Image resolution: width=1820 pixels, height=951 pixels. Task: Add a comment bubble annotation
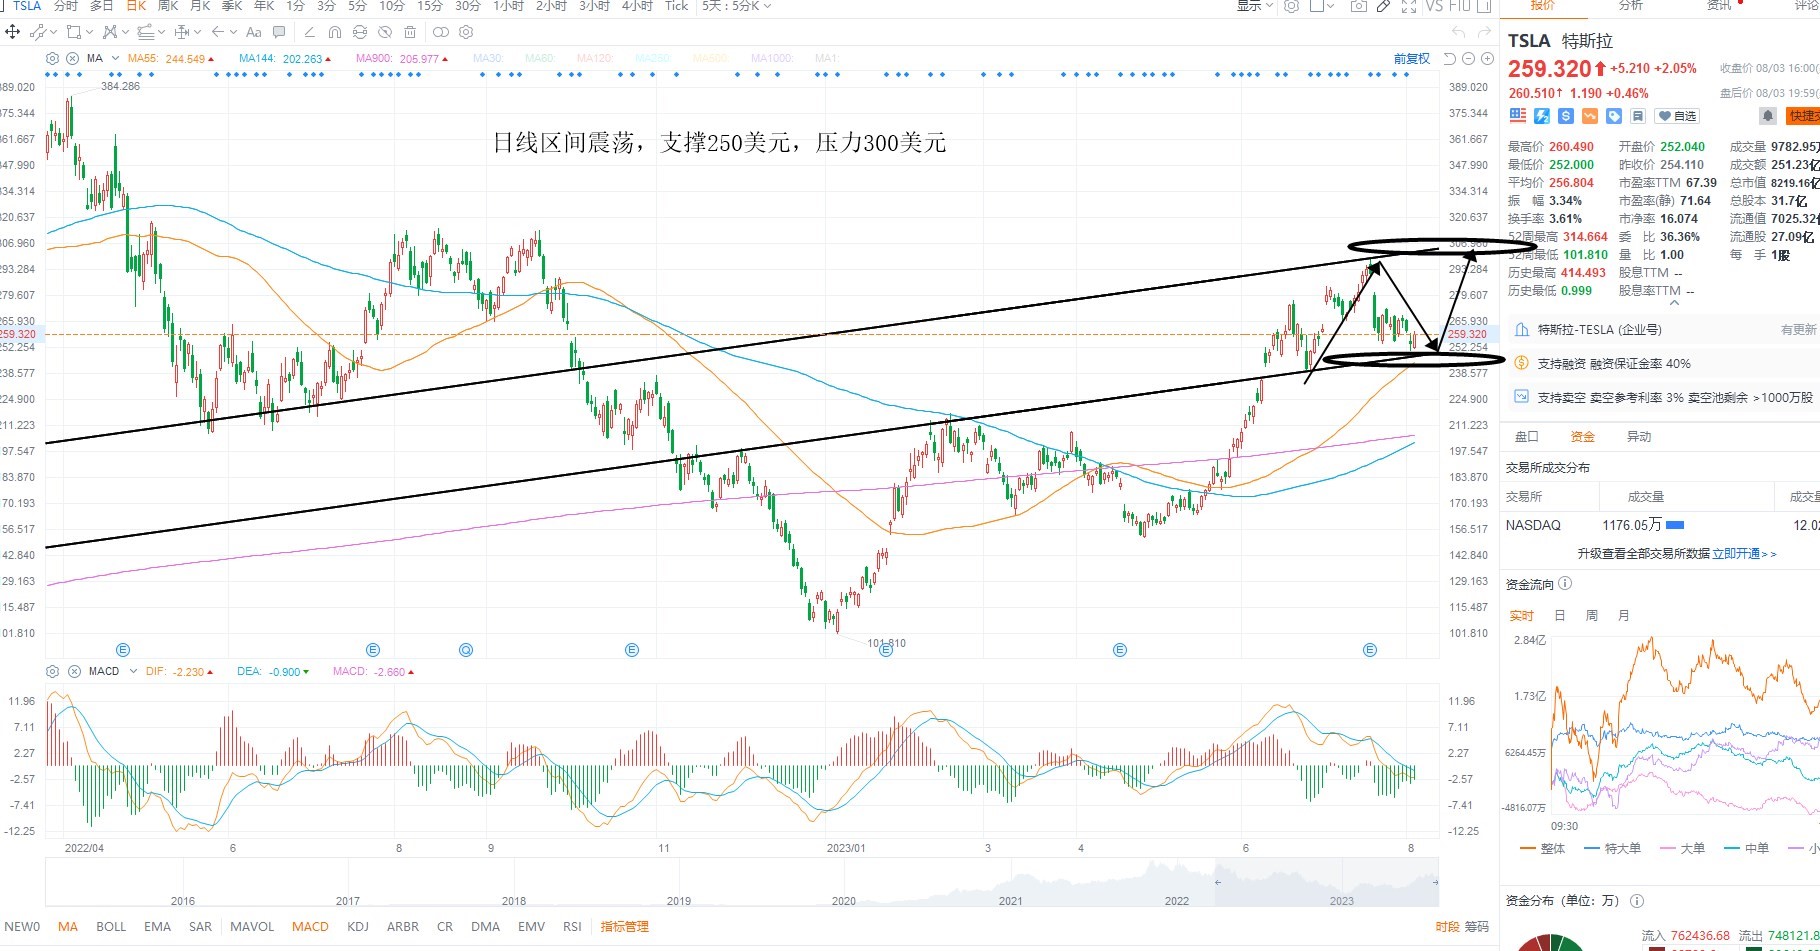[279, 32]
